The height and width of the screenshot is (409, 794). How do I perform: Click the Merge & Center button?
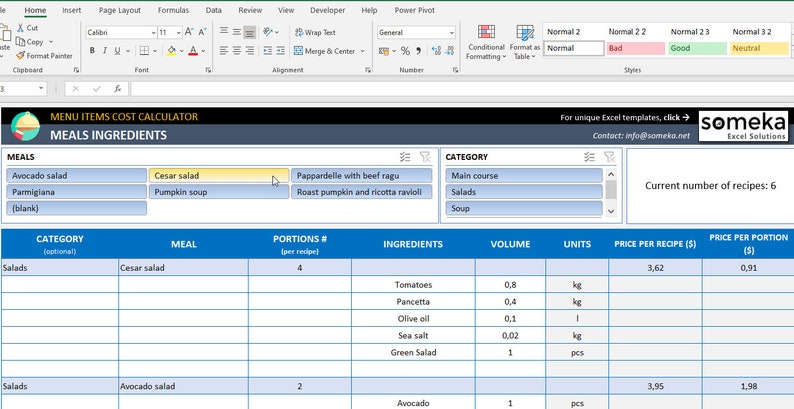(324, 51)
